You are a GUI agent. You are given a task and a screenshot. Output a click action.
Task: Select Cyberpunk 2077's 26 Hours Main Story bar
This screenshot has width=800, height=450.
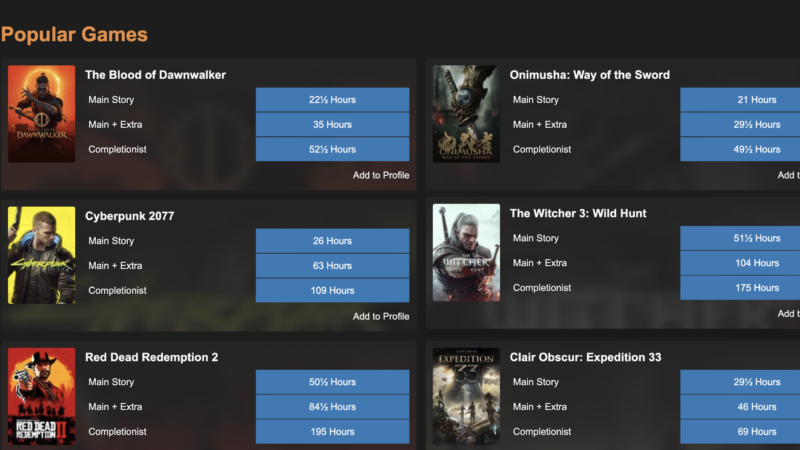click(x=332, y=241)
